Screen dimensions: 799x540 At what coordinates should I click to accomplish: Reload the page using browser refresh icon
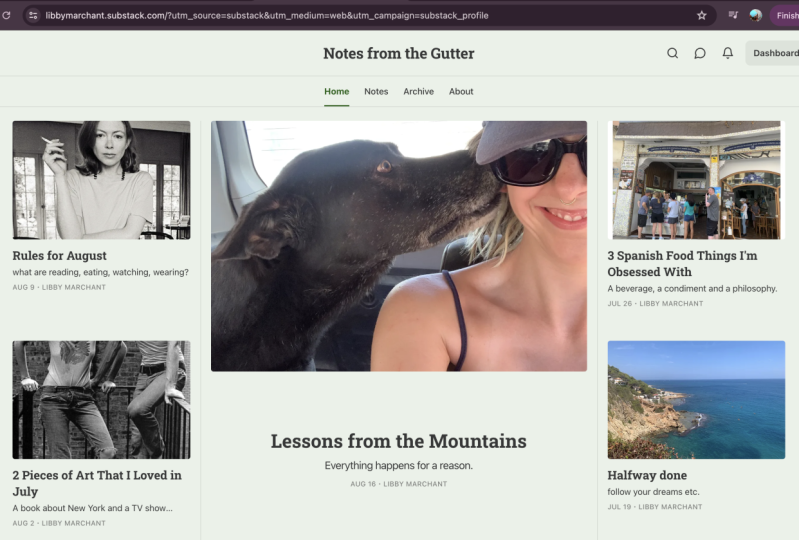click(6, 15)
